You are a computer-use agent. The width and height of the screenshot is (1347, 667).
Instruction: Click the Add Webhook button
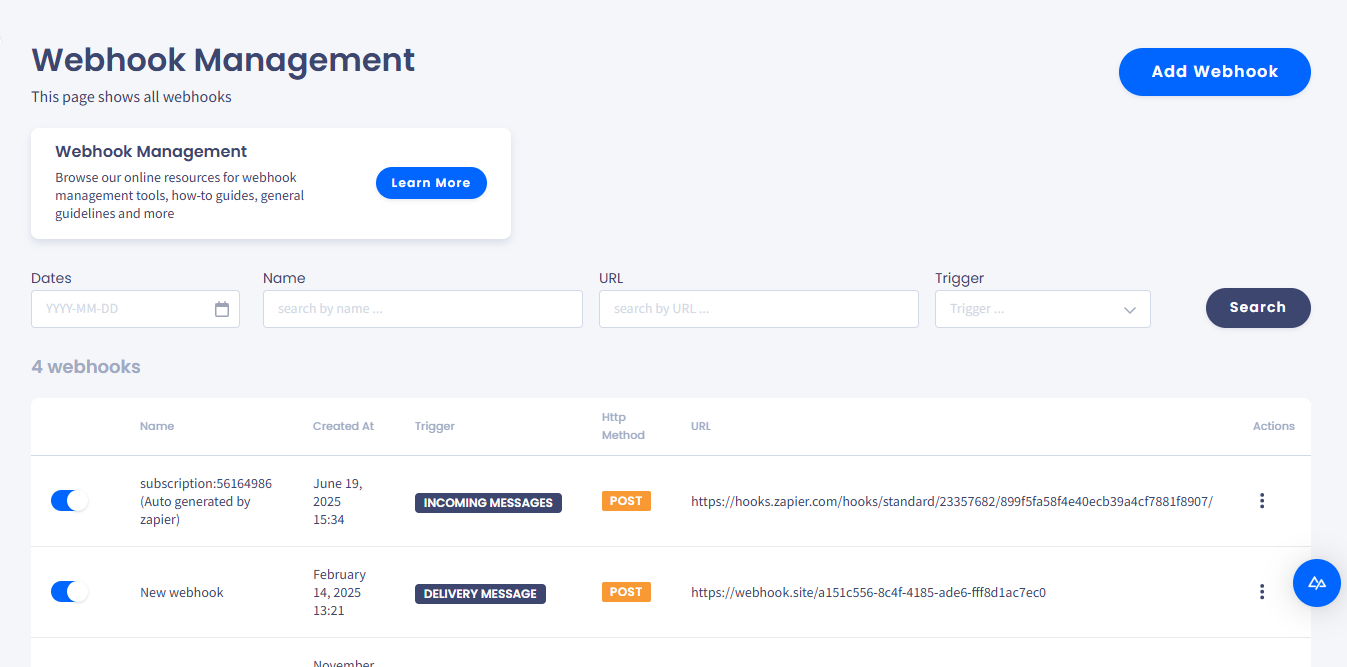tap(1214, 72)
